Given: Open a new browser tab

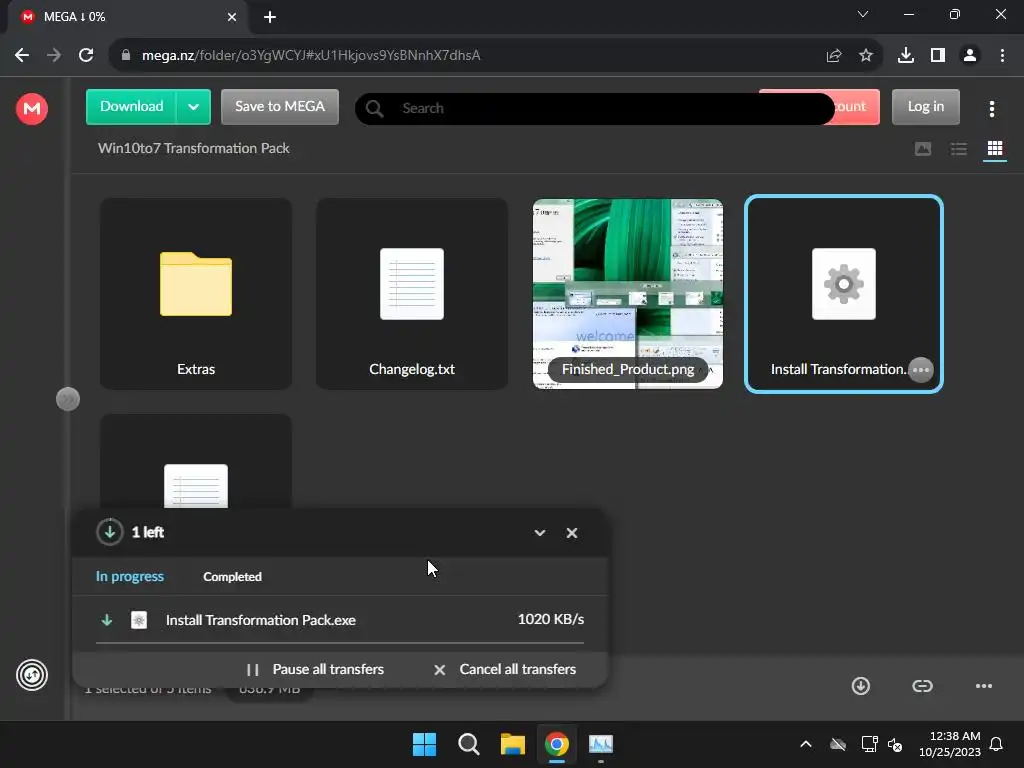Looking at the screenshot, I should click(270, 17).
